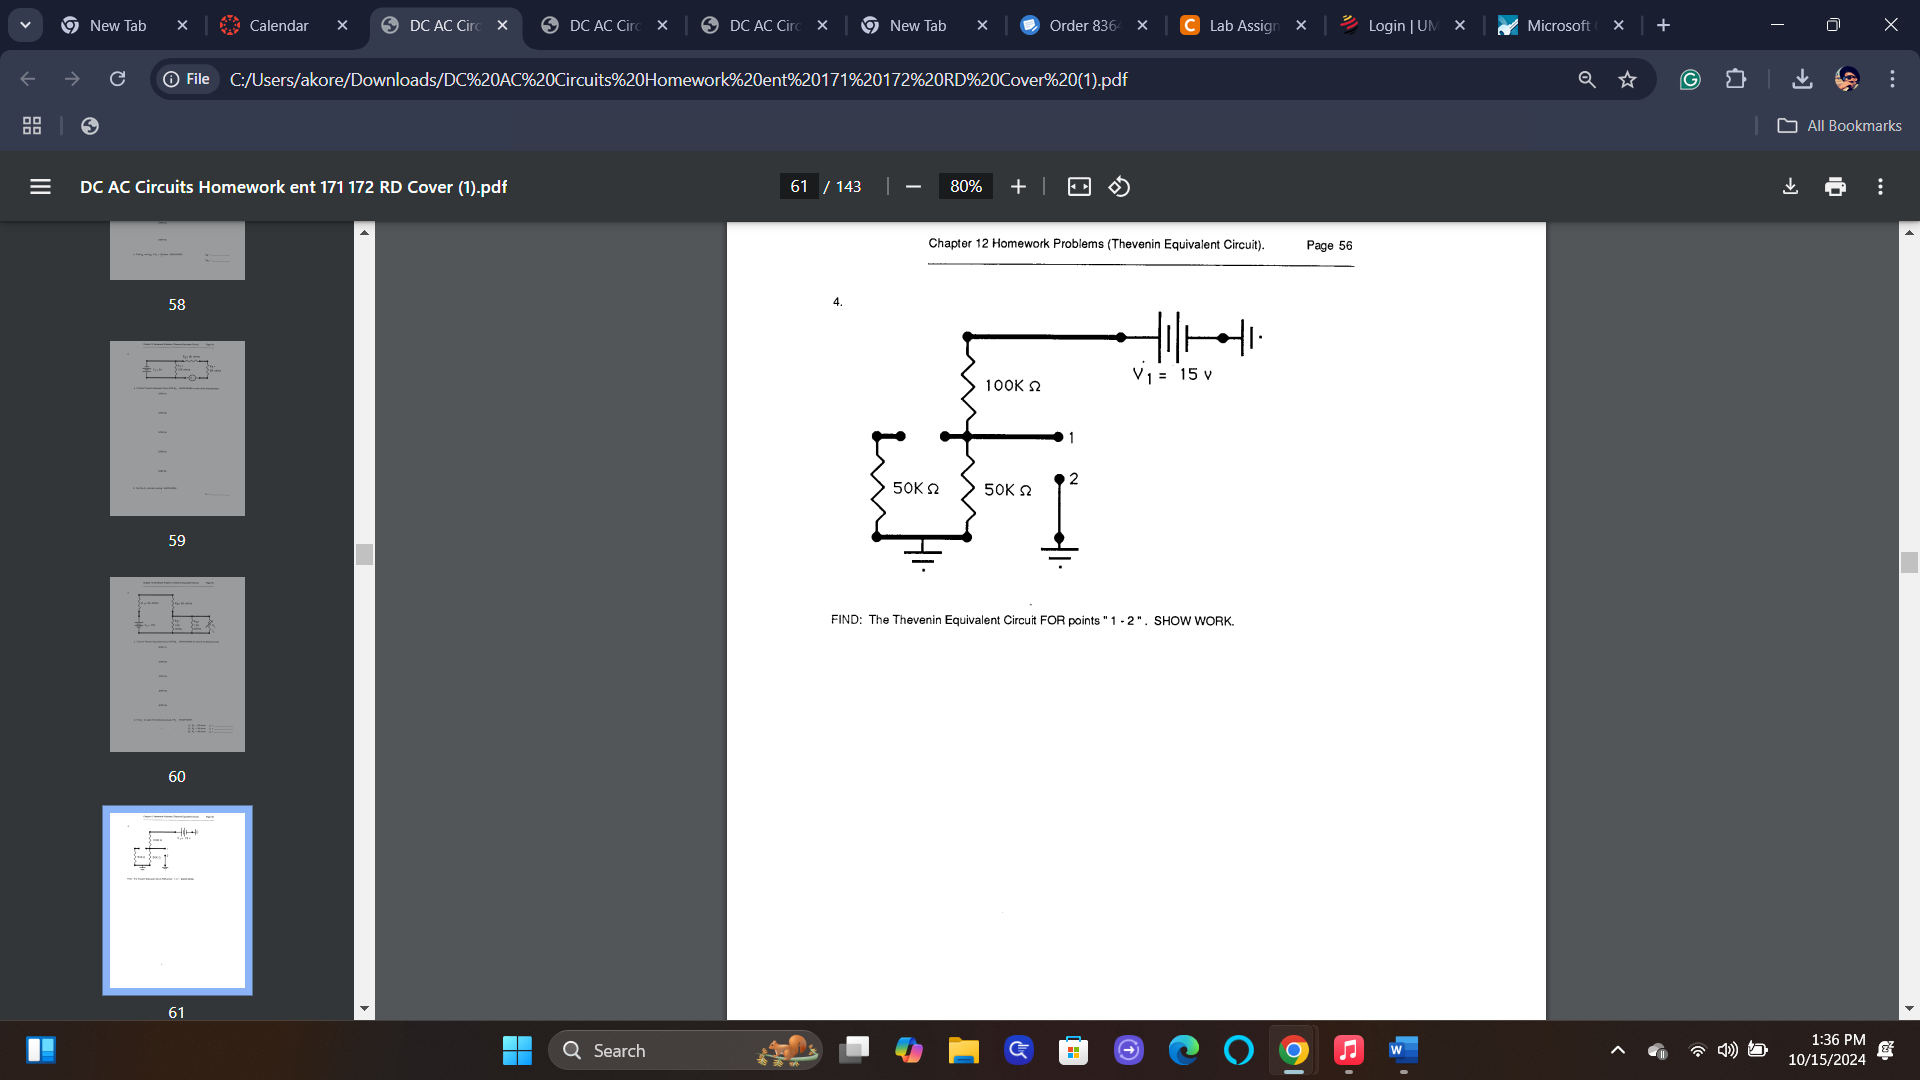
Task: Open the PDF sidebar menu
Action: click(39, 186)
